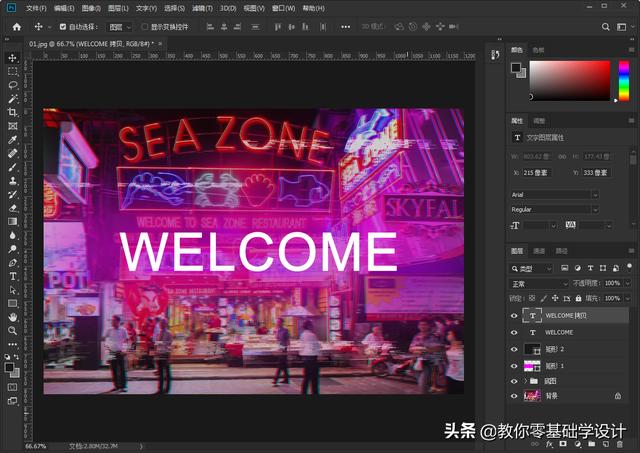Screen dimensions: 640x453
Task: Select the Frame tool
Action: pyautogui.click(x=13, y=126)
